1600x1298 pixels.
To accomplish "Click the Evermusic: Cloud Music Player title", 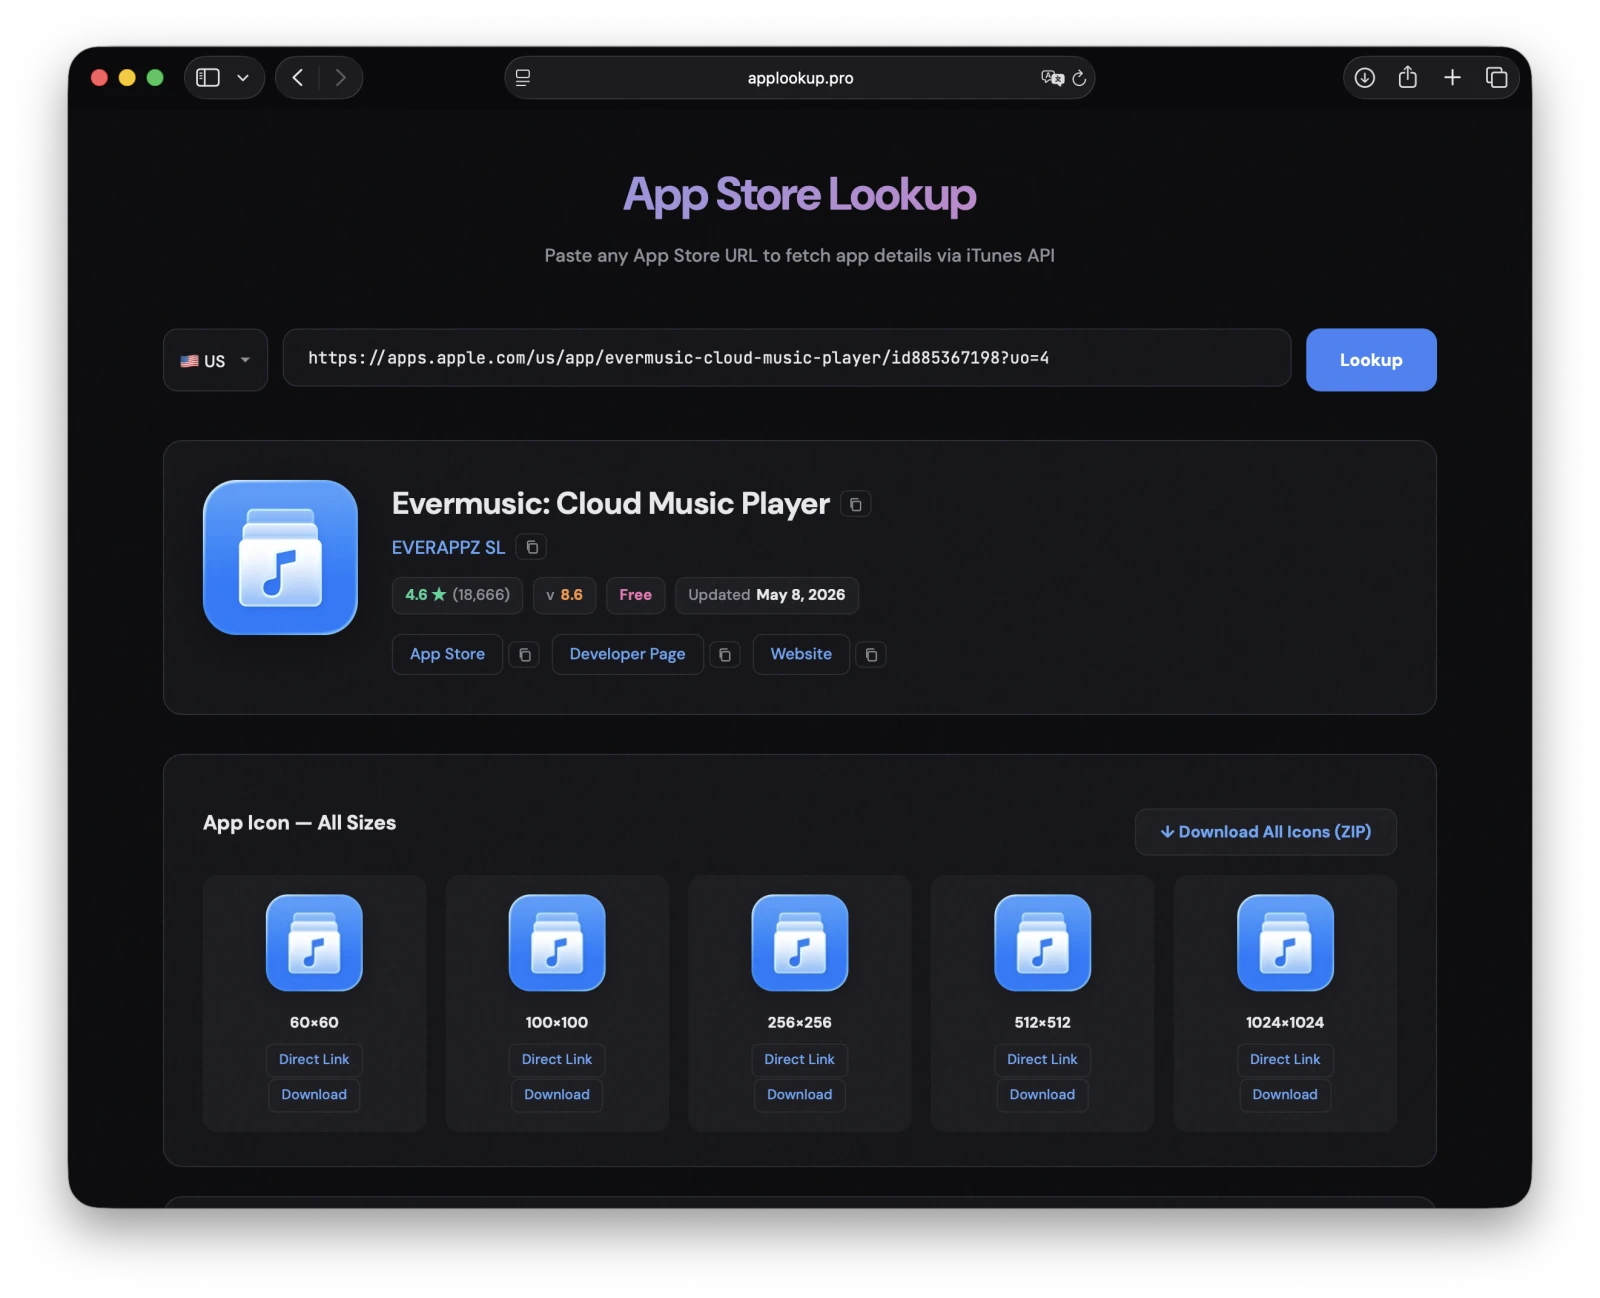I will coord(611,503).
